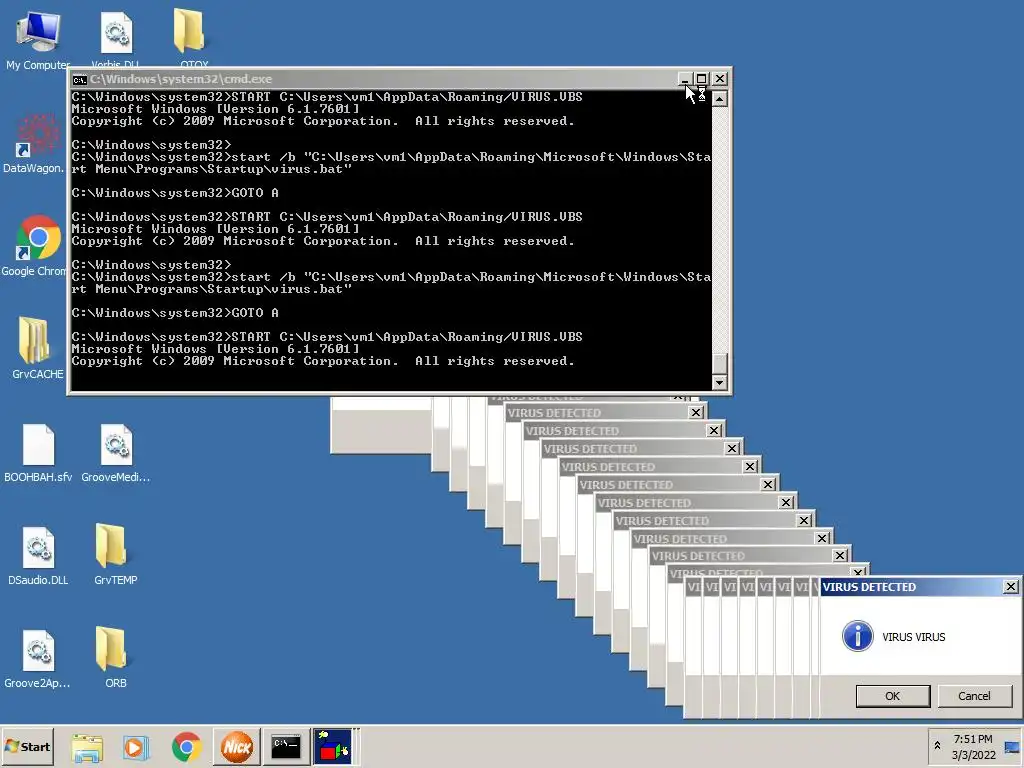Viewport: 1024px width, 768px height.
Task: Open the GrvTEMP folder icon
Action: pyautogui.click(x=115, y=554)
